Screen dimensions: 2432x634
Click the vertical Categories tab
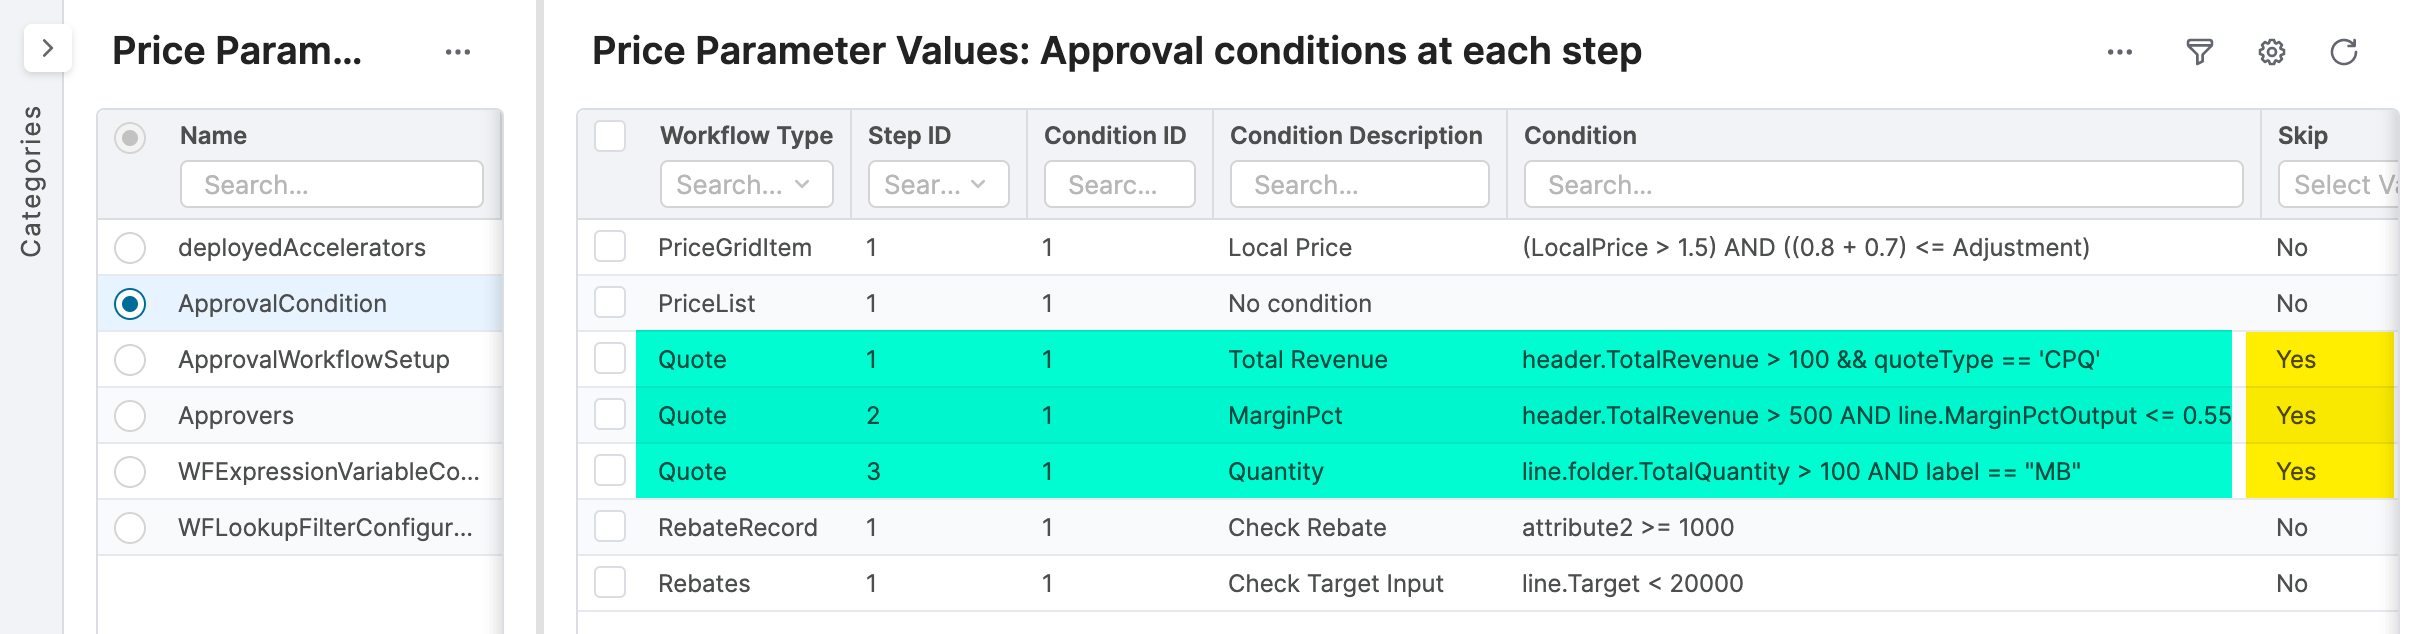click(x=31, y=175)
